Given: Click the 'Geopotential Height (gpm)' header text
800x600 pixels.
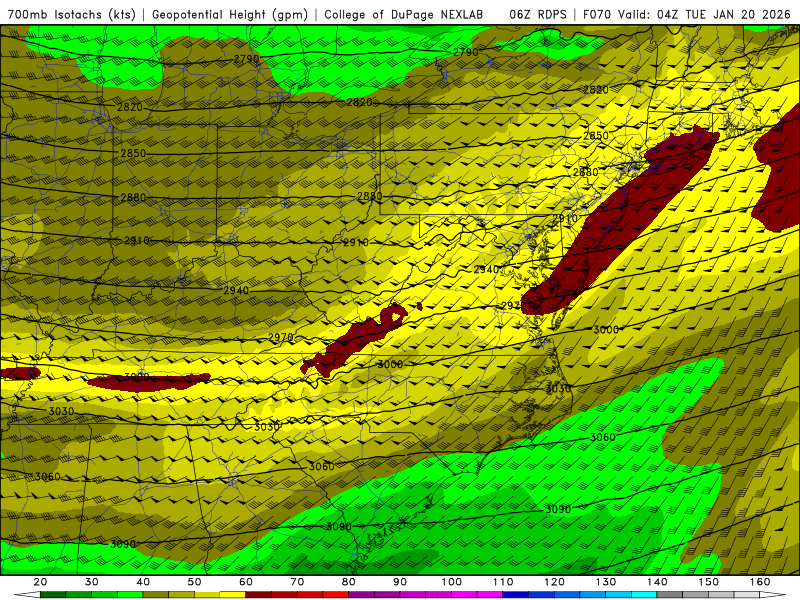Looking at the screenshot, I should [230, 15].
